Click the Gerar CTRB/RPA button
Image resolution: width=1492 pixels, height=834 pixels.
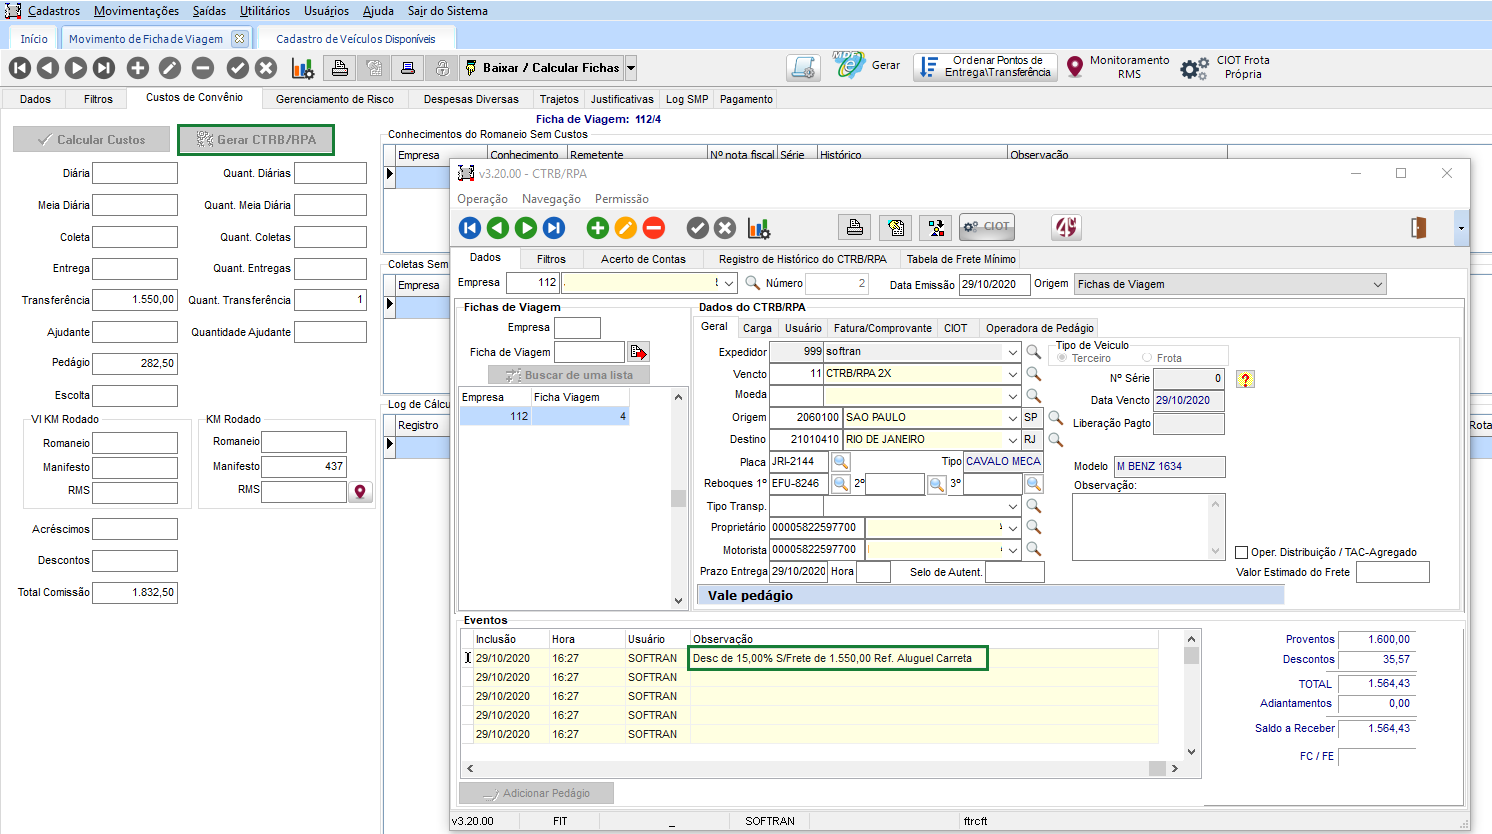[256, 140]
